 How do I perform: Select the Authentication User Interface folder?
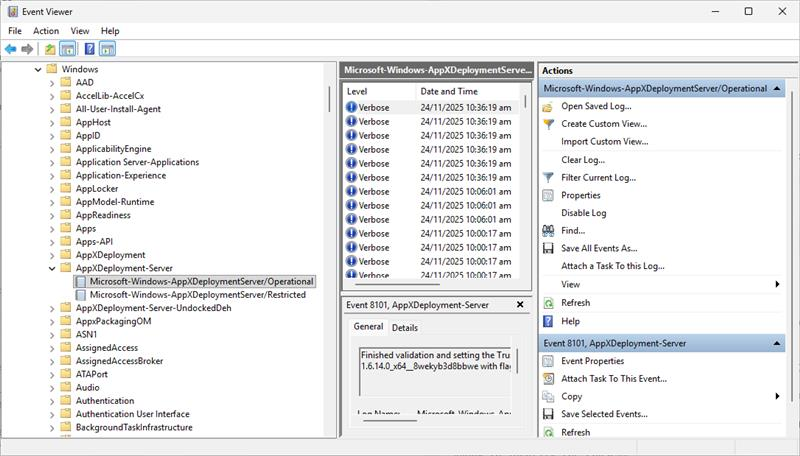point(132,414)
